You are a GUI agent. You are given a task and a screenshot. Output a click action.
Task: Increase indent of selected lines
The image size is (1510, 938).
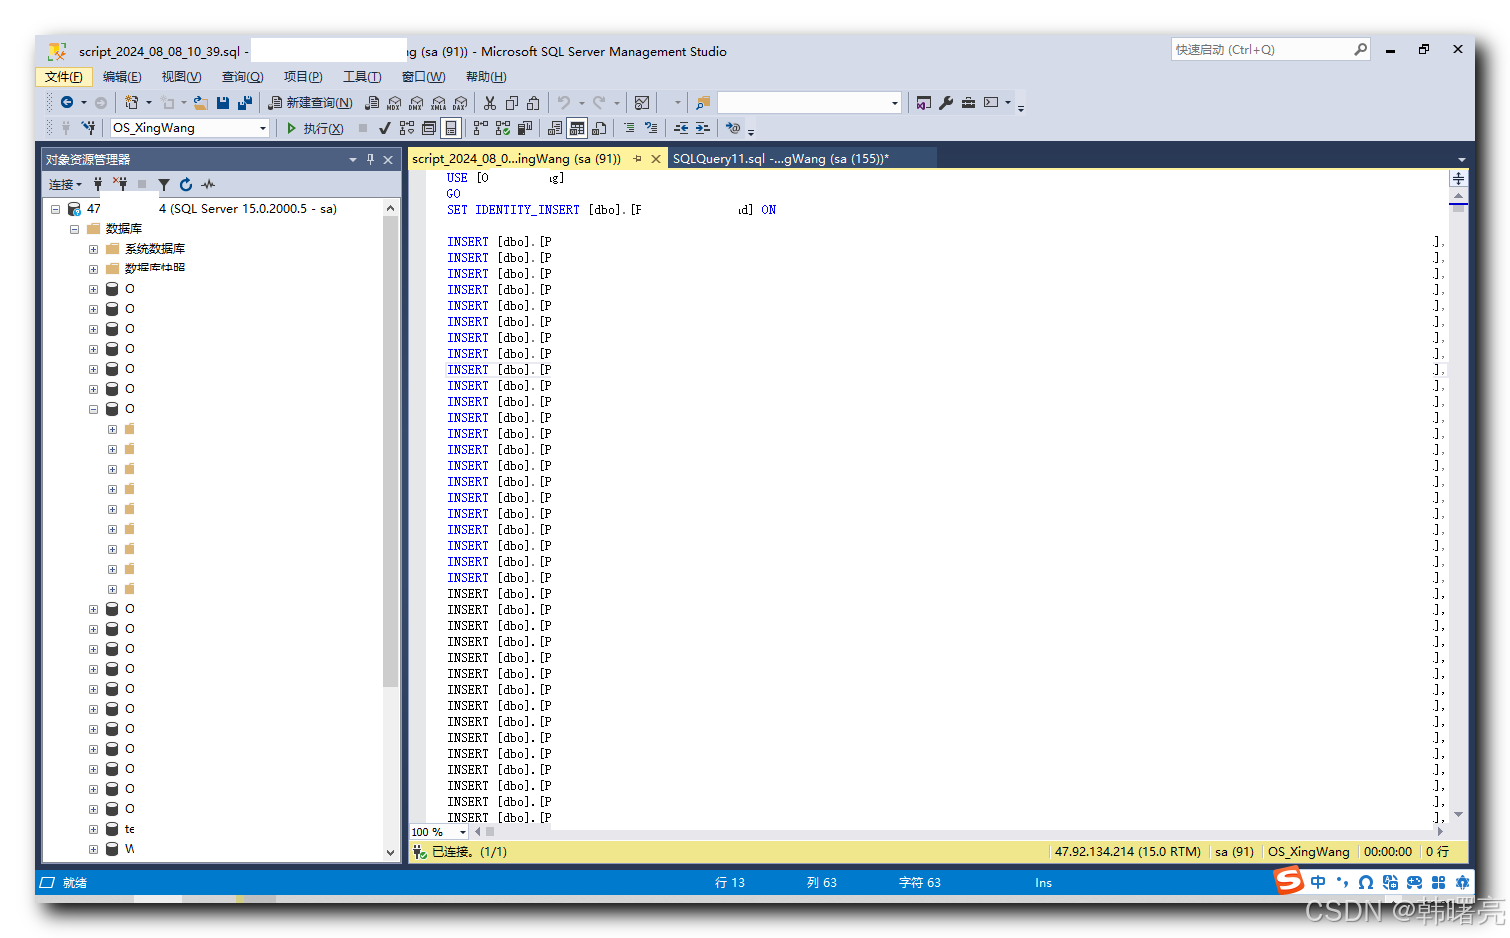pos(703,128)
